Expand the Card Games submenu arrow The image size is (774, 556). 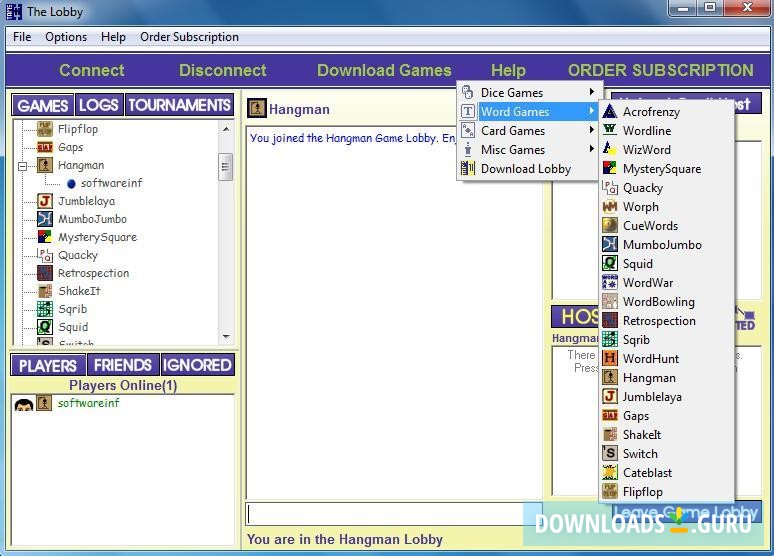click(591, 130)
